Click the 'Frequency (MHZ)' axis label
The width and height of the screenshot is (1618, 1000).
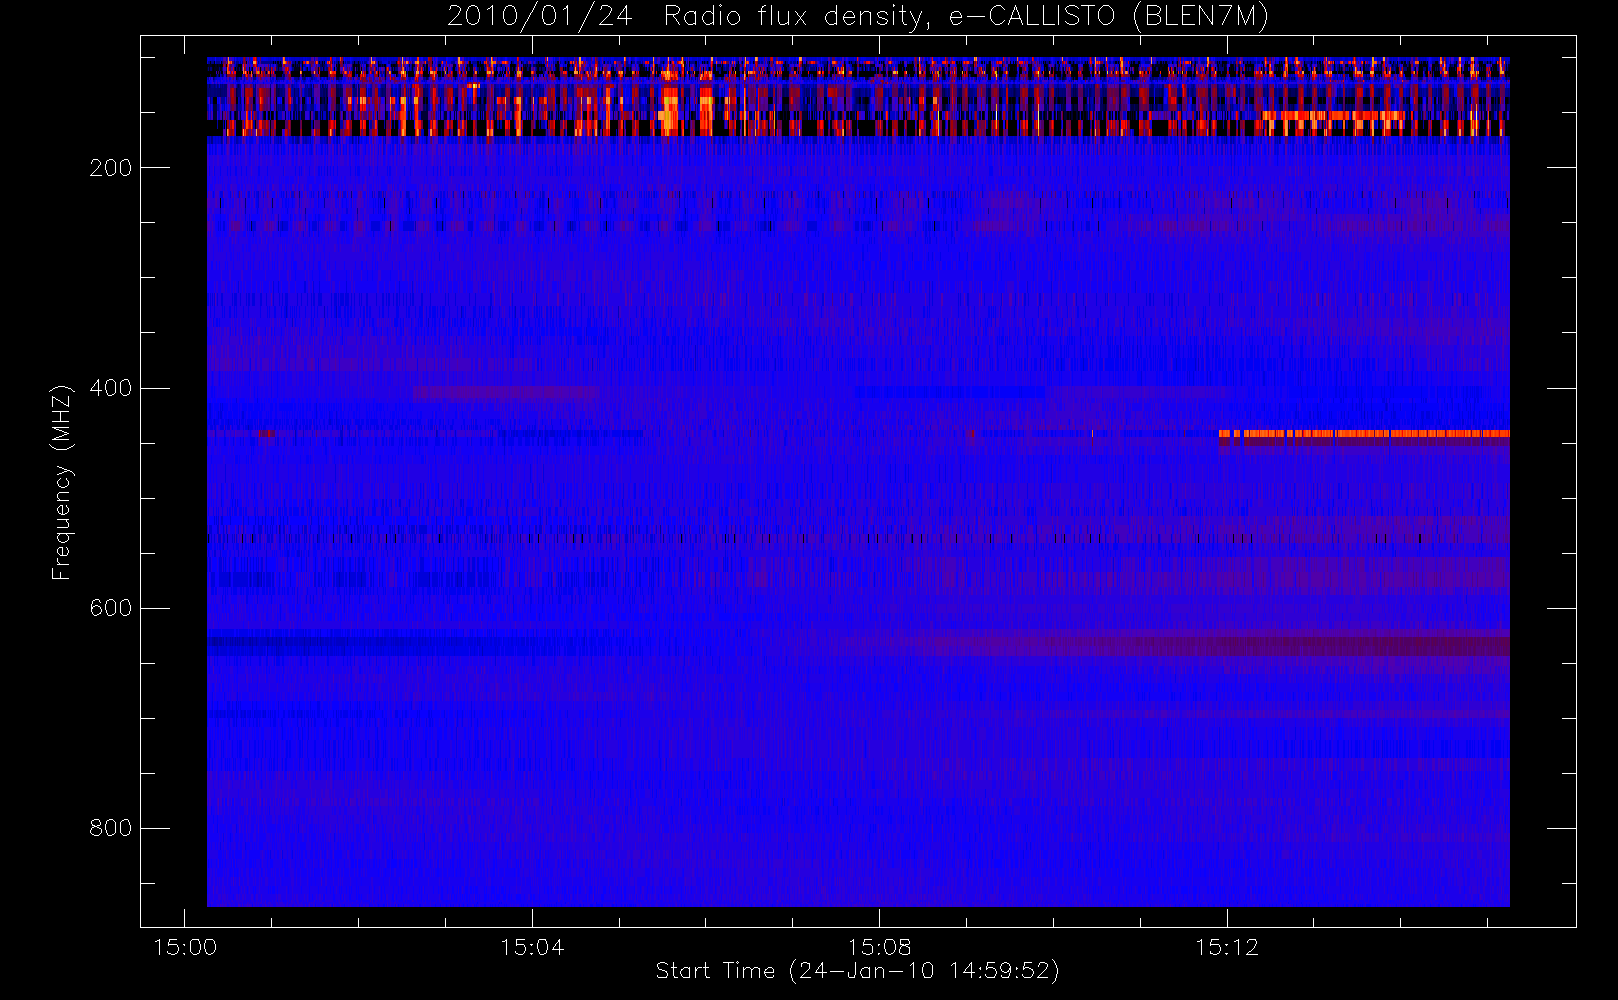tap(62, 482)
